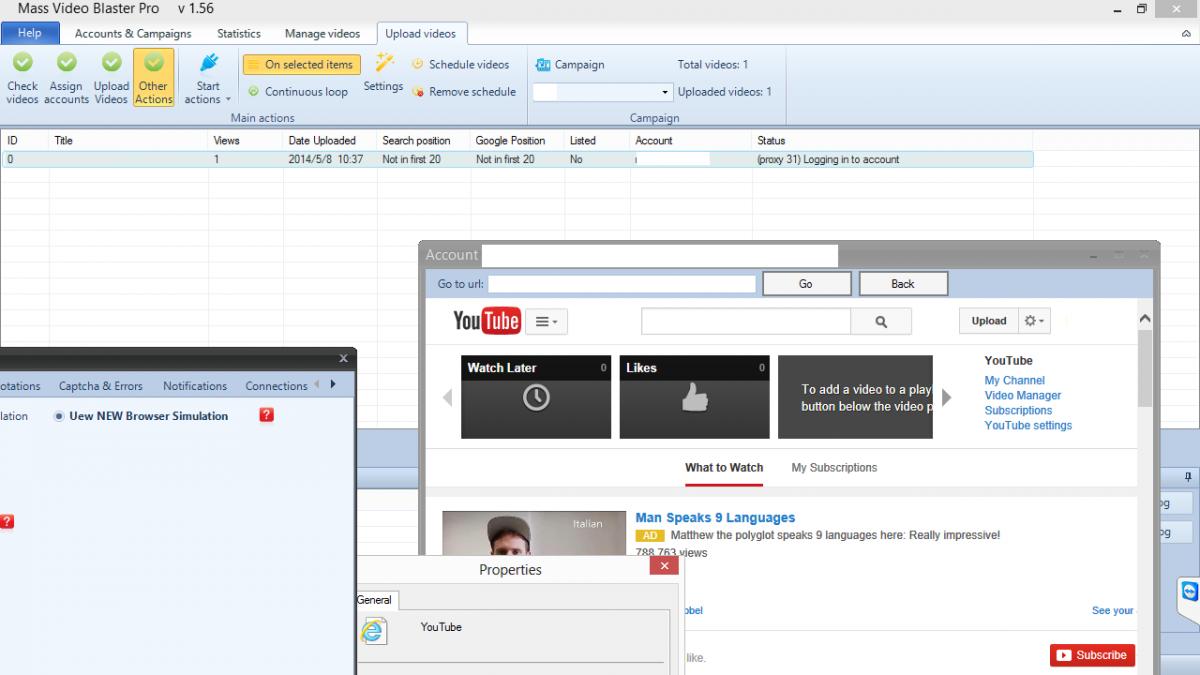Viewport: 1200px width, 675px height.
Task: Click the Assign accounts ribbon icon
Action: pyautogui.click(x=66, y=63)
